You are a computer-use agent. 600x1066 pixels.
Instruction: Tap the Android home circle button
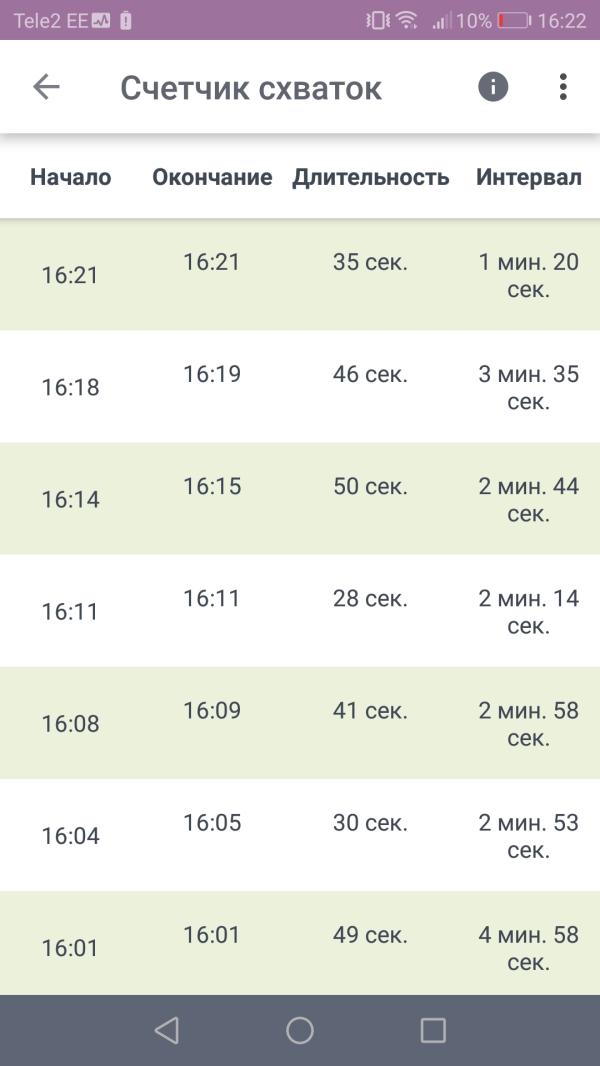[300, 1030]
